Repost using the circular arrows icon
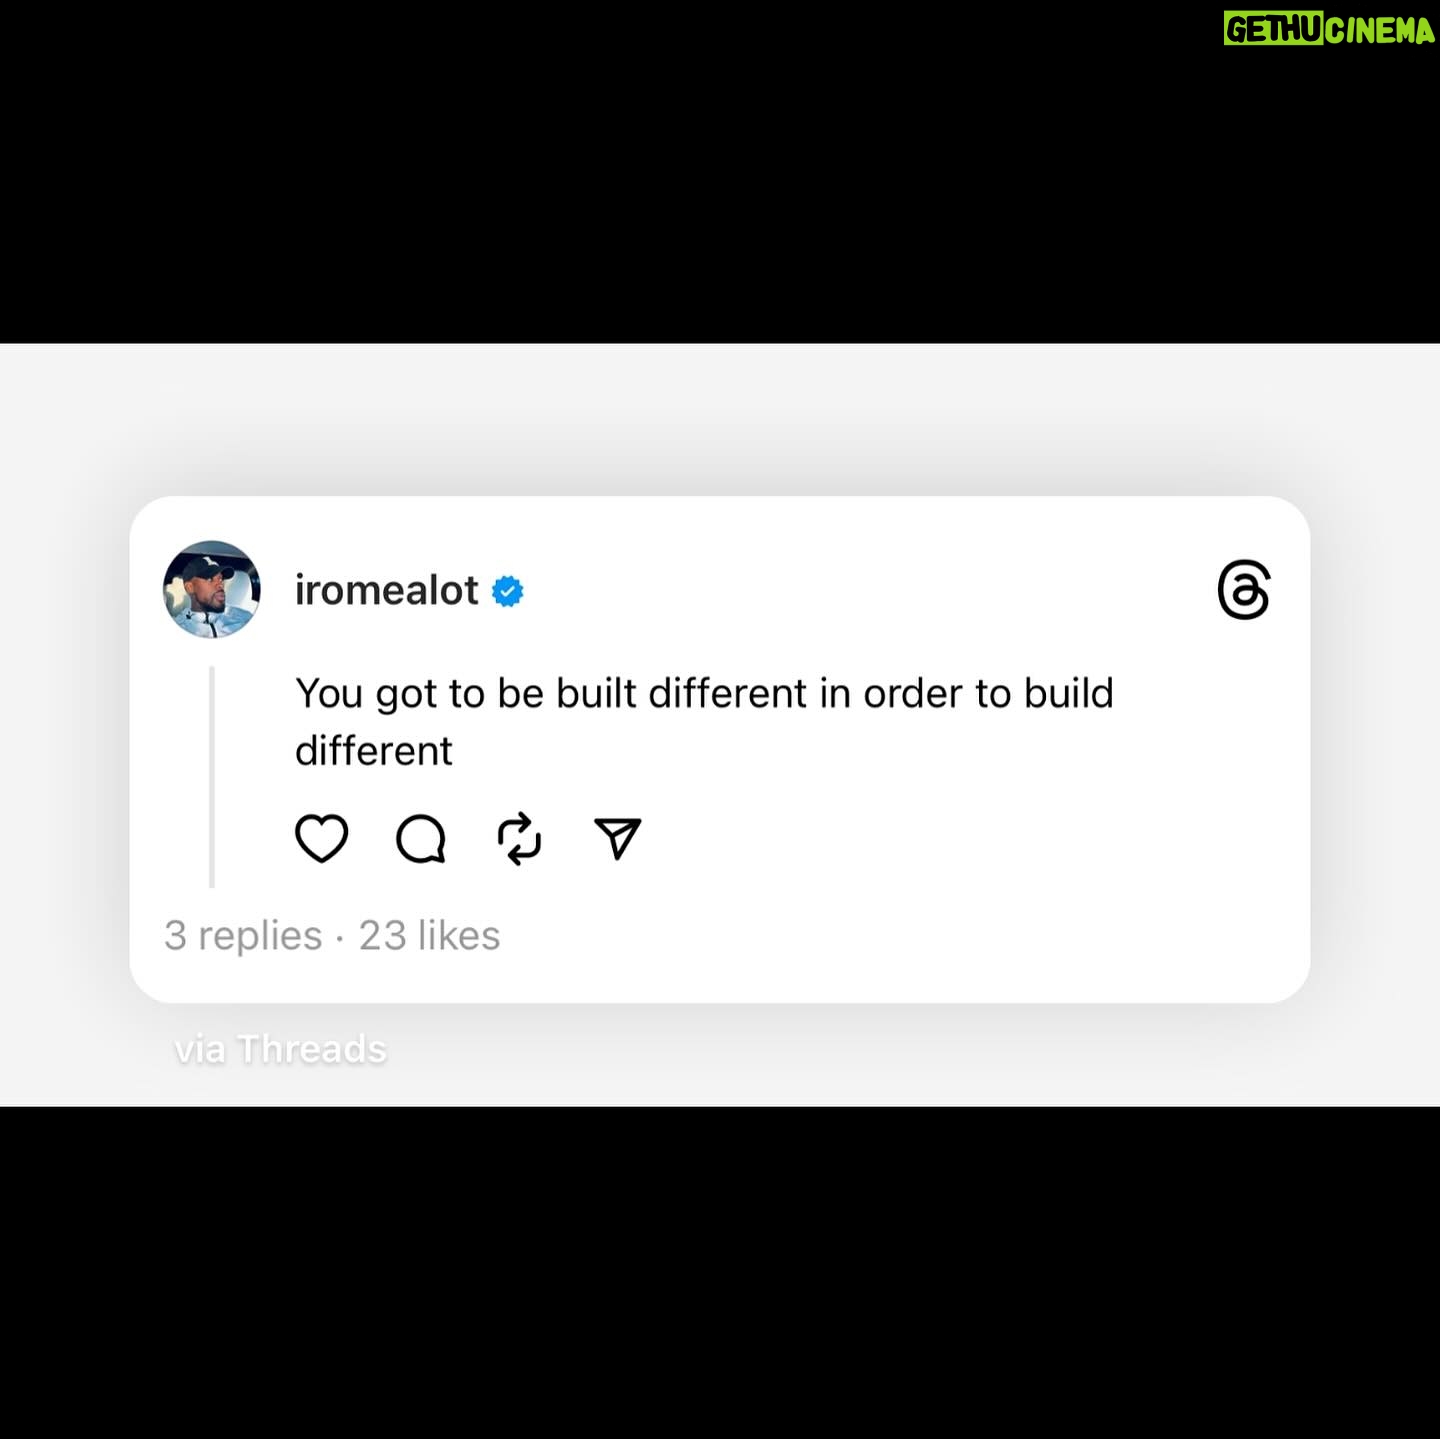The width and height of the screenshot is (1440, 1439). point(519,839)
